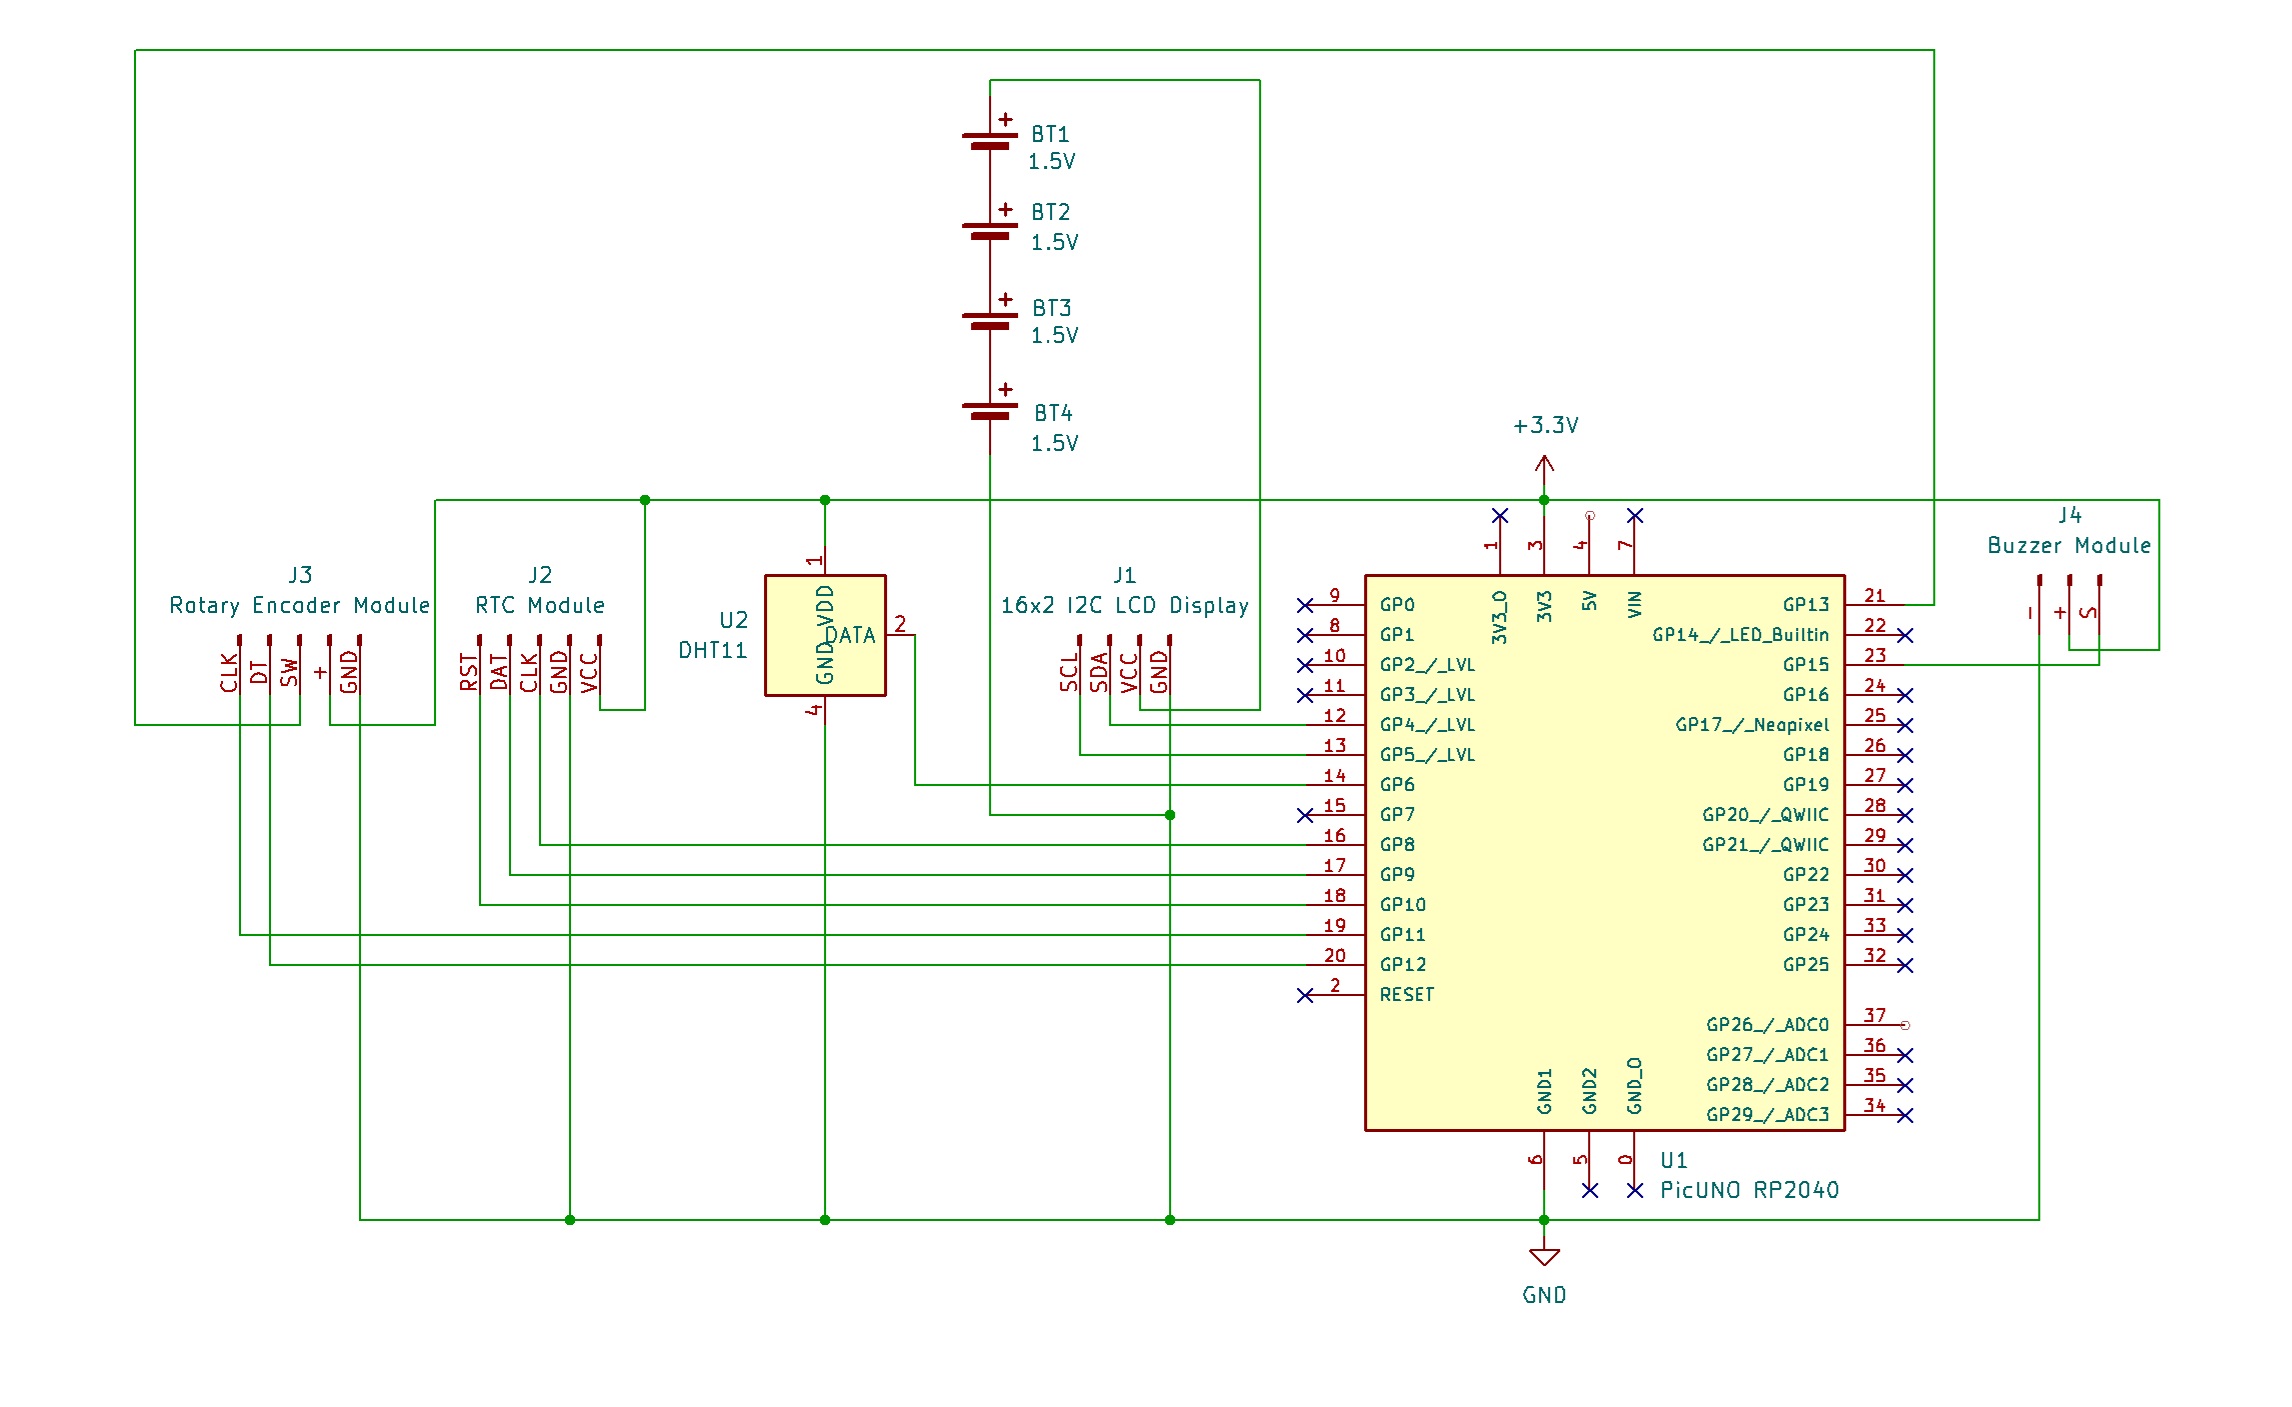Image resolution: width=2292 pixels, height=1407 pixels.
Task: Click the no-connect marker on GP25 pin
Action: click(x=1905, y=965)
